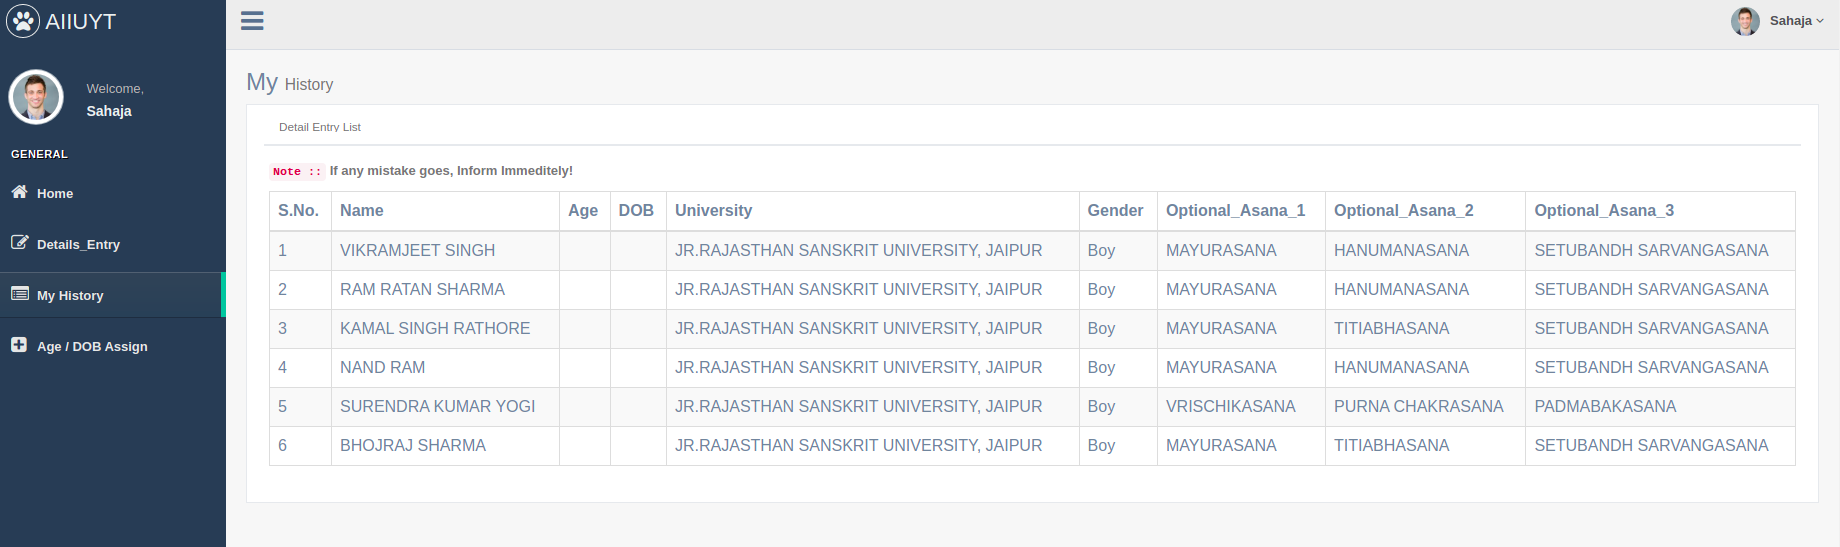
Task: Click the Age / DOB Assign plus icon
Action: click(x=19, y=345)
